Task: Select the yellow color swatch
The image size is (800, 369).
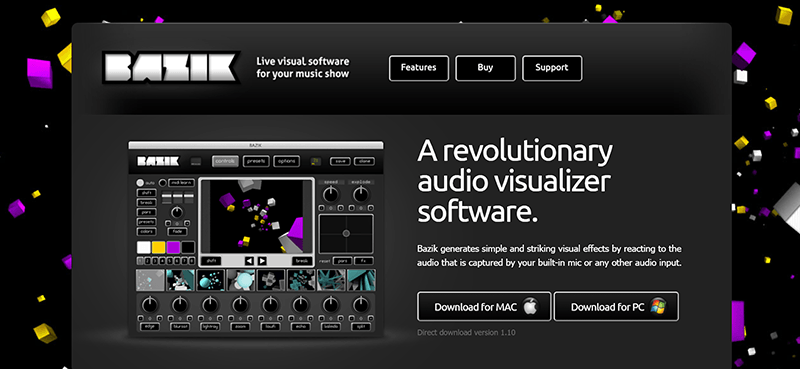Action: [x=159, y=248]
